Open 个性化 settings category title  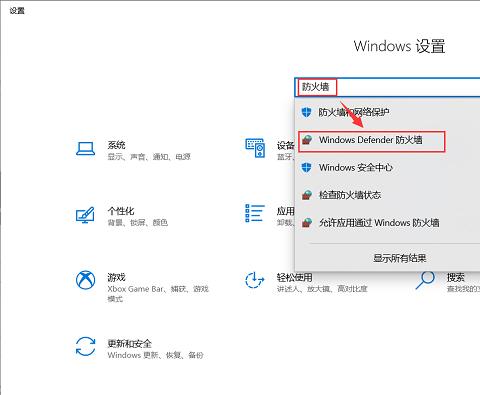[121, 211]
